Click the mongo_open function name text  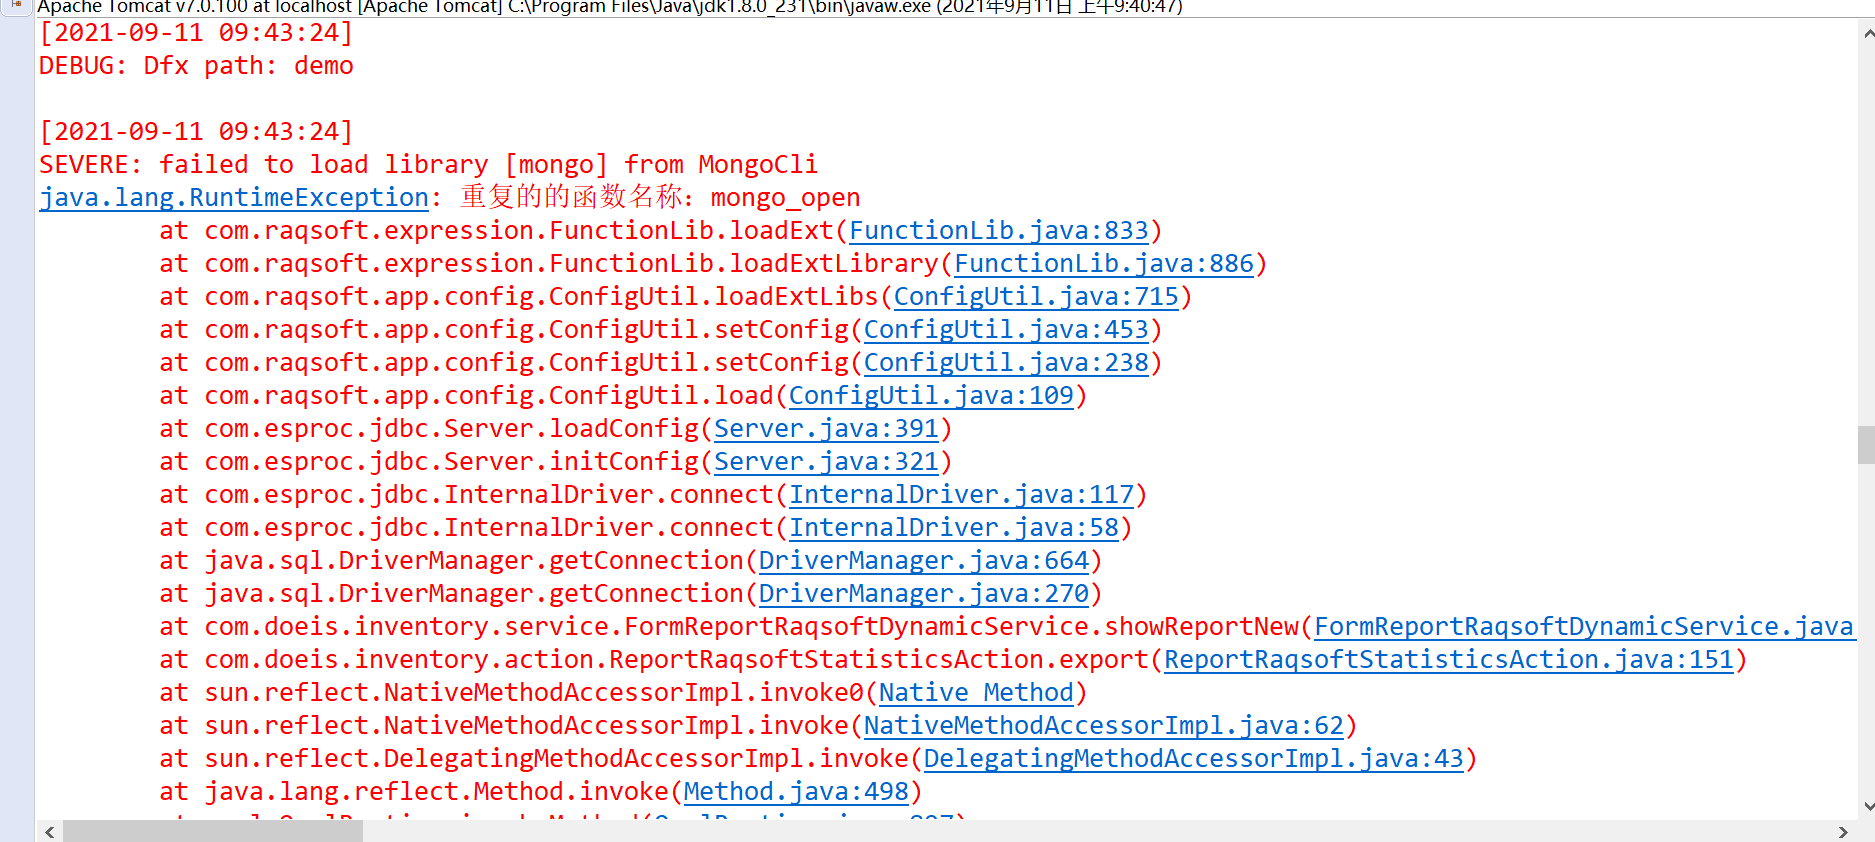(785, 198)
